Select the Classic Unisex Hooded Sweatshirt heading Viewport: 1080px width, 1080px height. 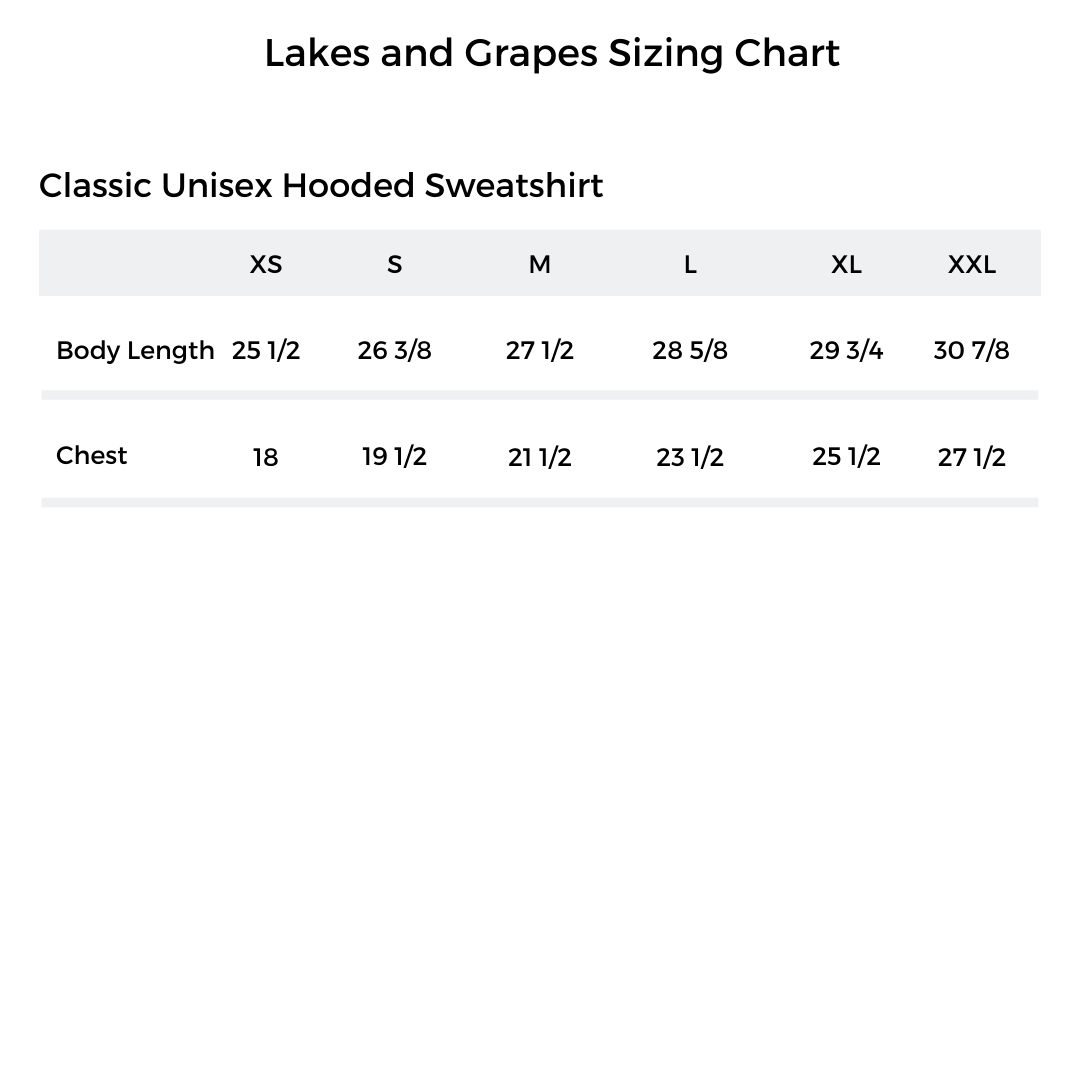(x=320, y=186)
